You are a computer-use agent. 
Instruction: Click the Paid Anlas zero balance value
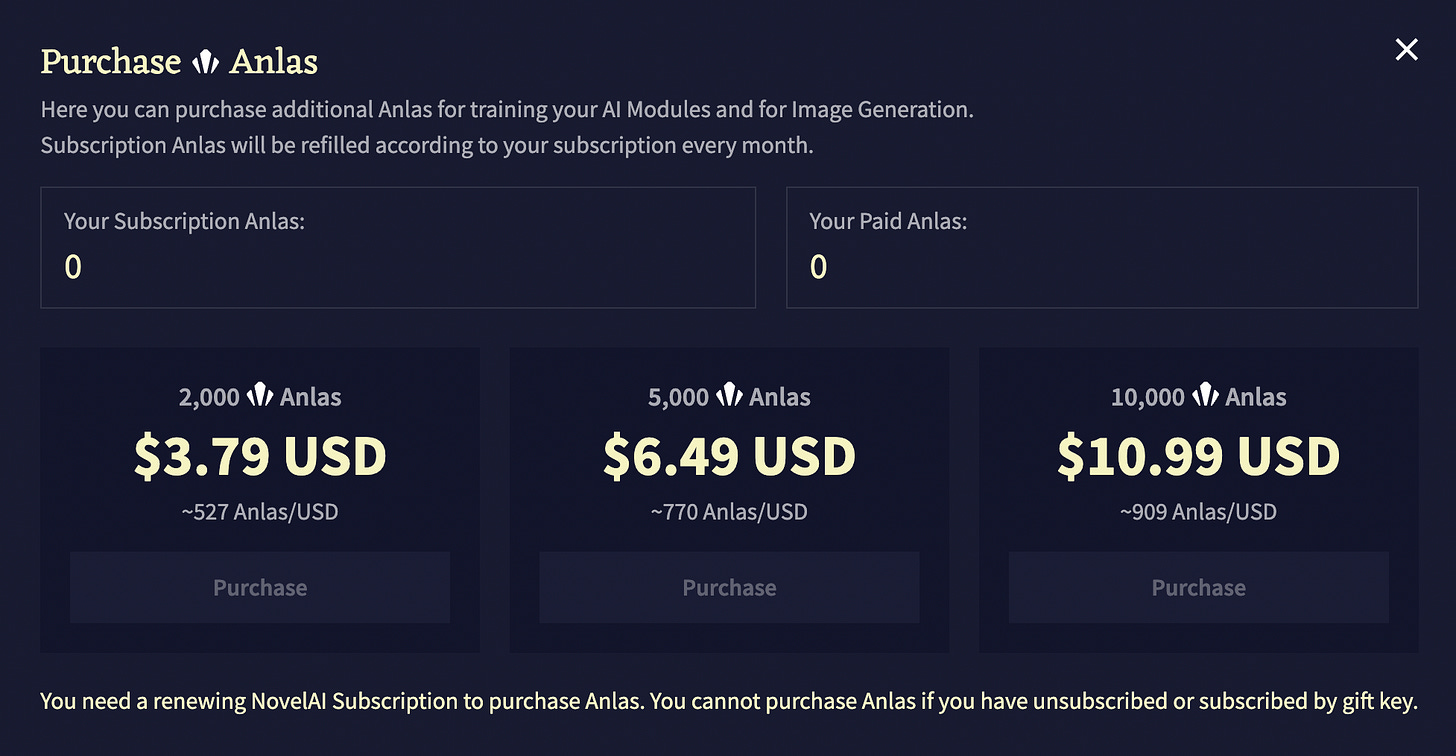pyautogui.click(x=818, y=267)
